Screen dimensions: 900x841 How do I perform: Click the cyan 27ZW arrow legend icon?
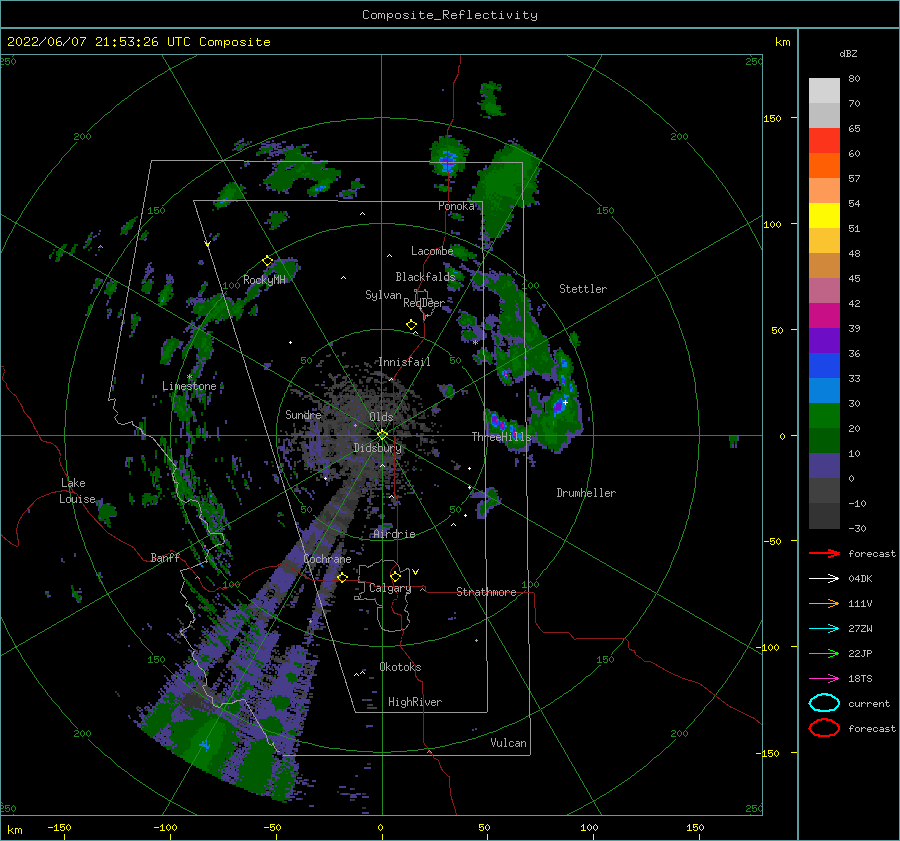tap(824, 629)
